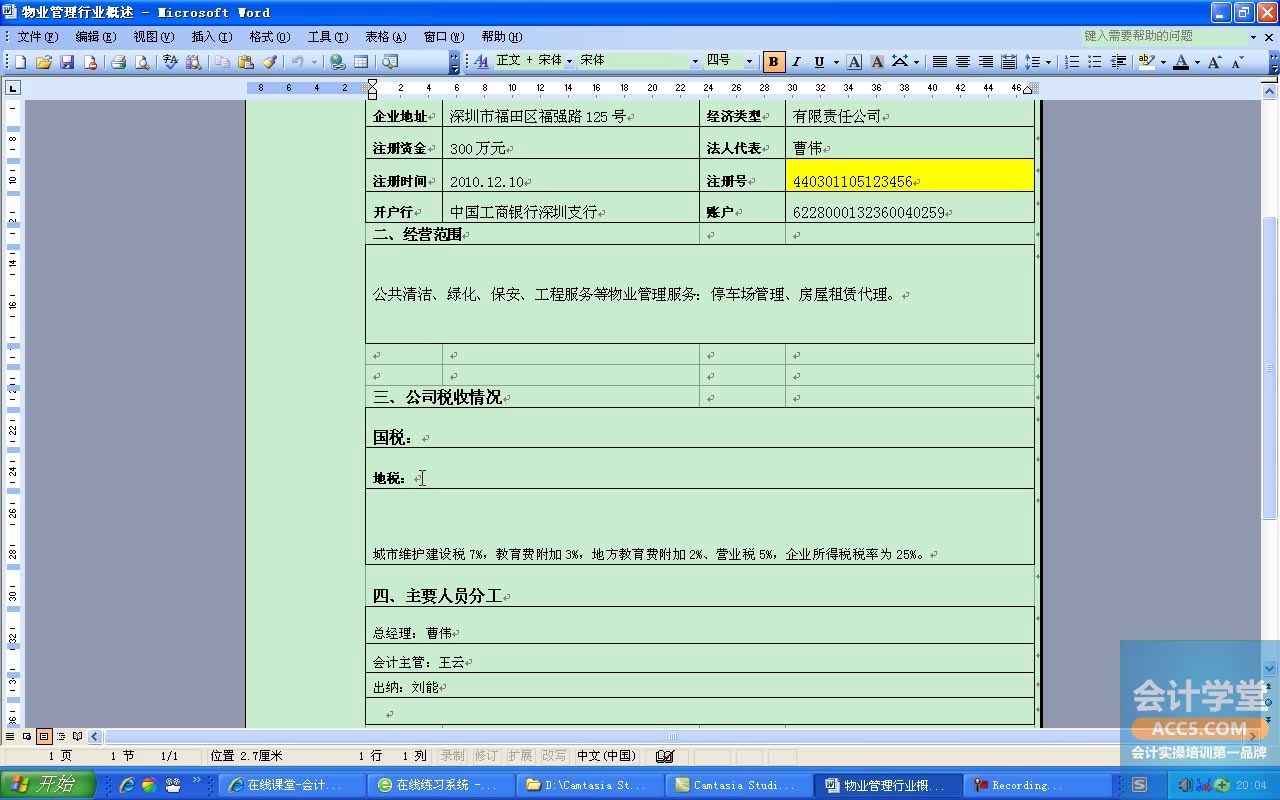Open Print Preview
The height and width of the screenshot is (800, 1280).
pos(142,62)
